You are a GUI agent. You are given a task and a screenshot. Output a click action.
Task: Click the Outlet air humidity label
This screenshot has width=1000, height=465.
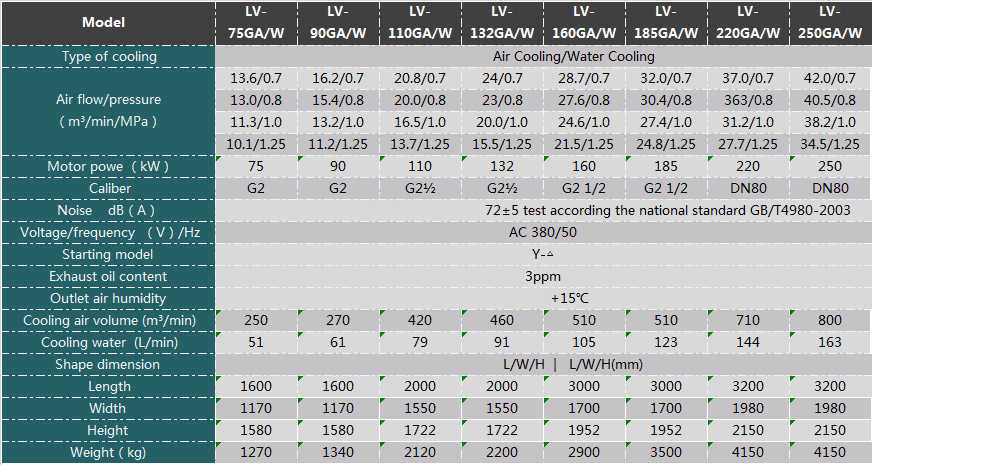108,299
